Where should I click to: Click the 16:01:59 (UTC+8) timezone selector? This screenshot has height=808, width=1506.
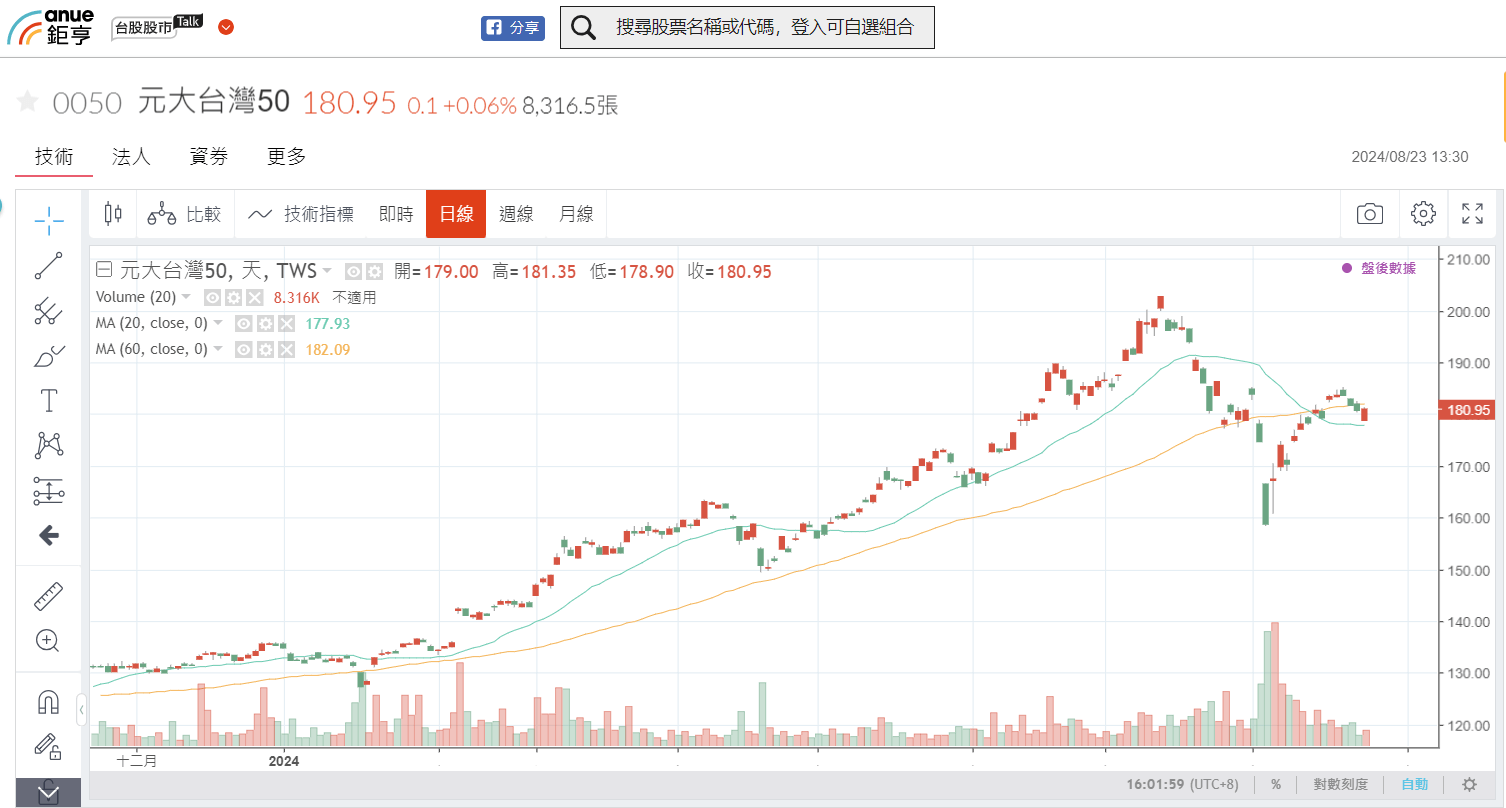coord(1182,785)
